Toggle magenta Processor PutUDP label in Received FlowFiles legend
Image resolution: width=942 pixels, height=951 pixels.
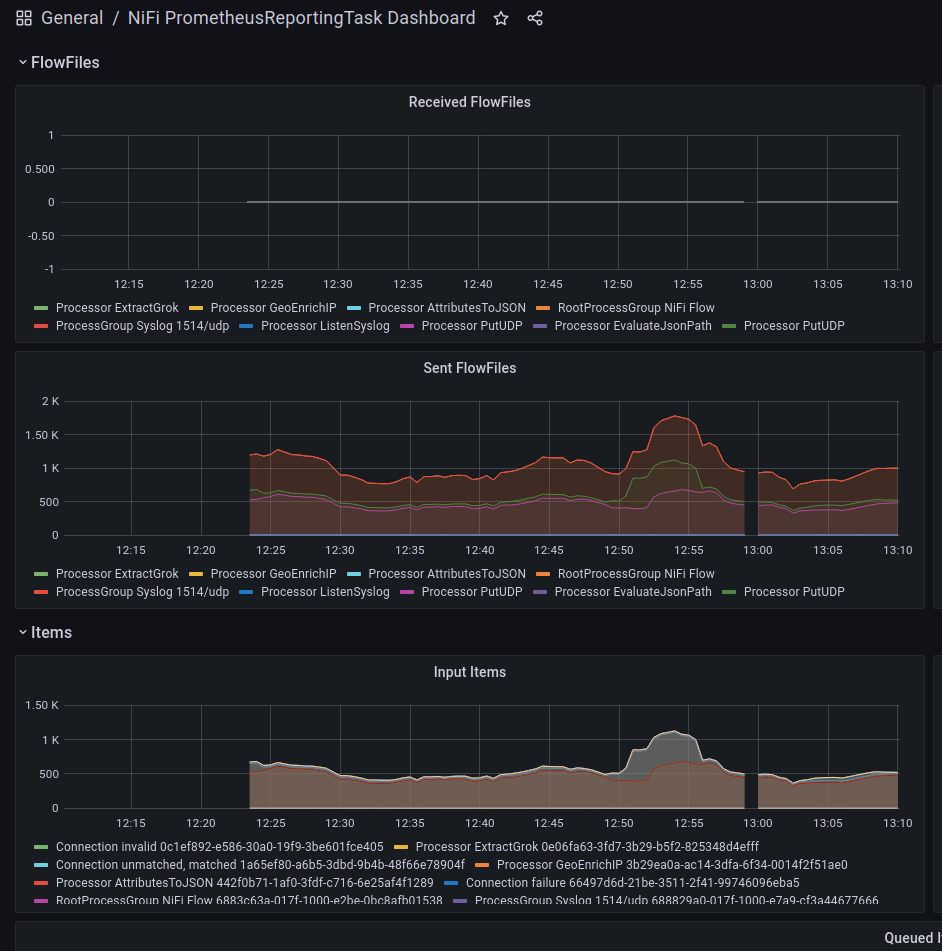coord(472,326)
